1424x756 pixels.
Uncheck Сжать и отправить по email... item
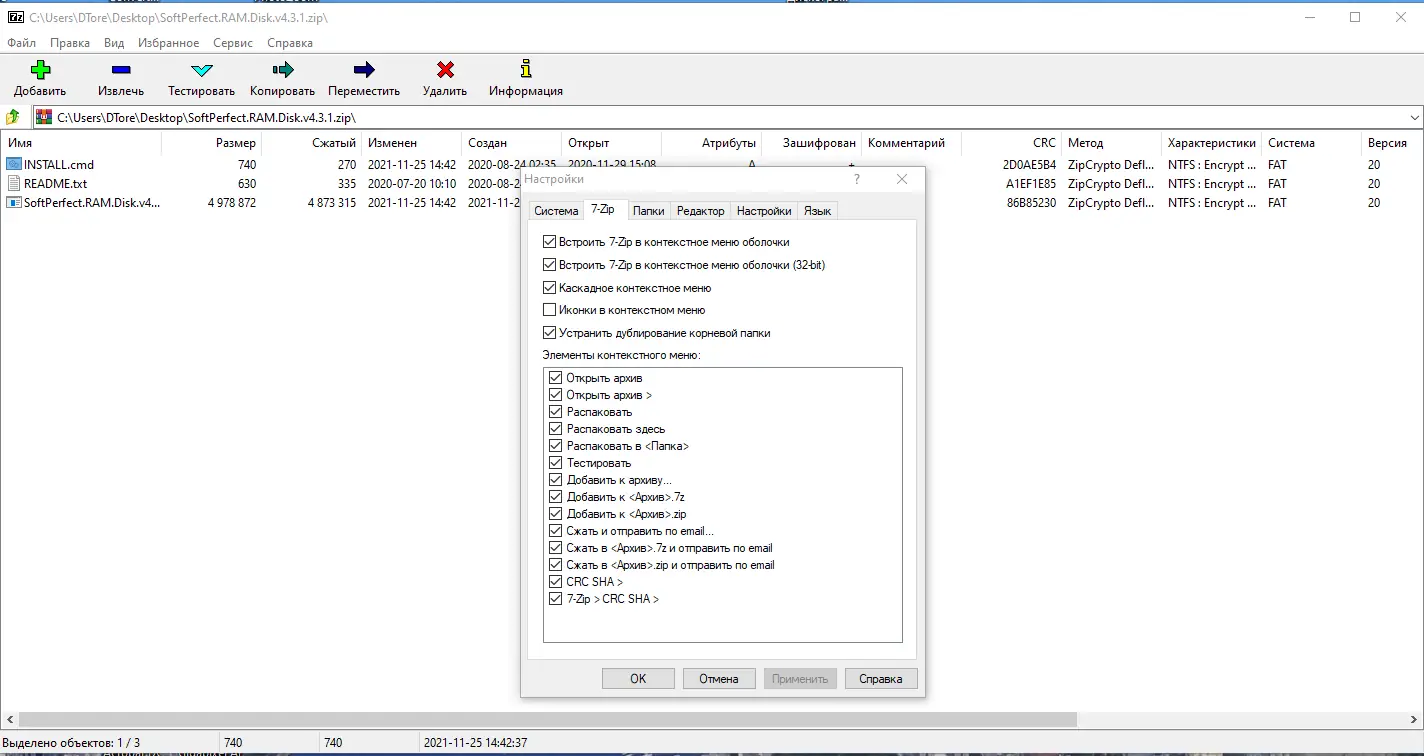tap(556, 531)
